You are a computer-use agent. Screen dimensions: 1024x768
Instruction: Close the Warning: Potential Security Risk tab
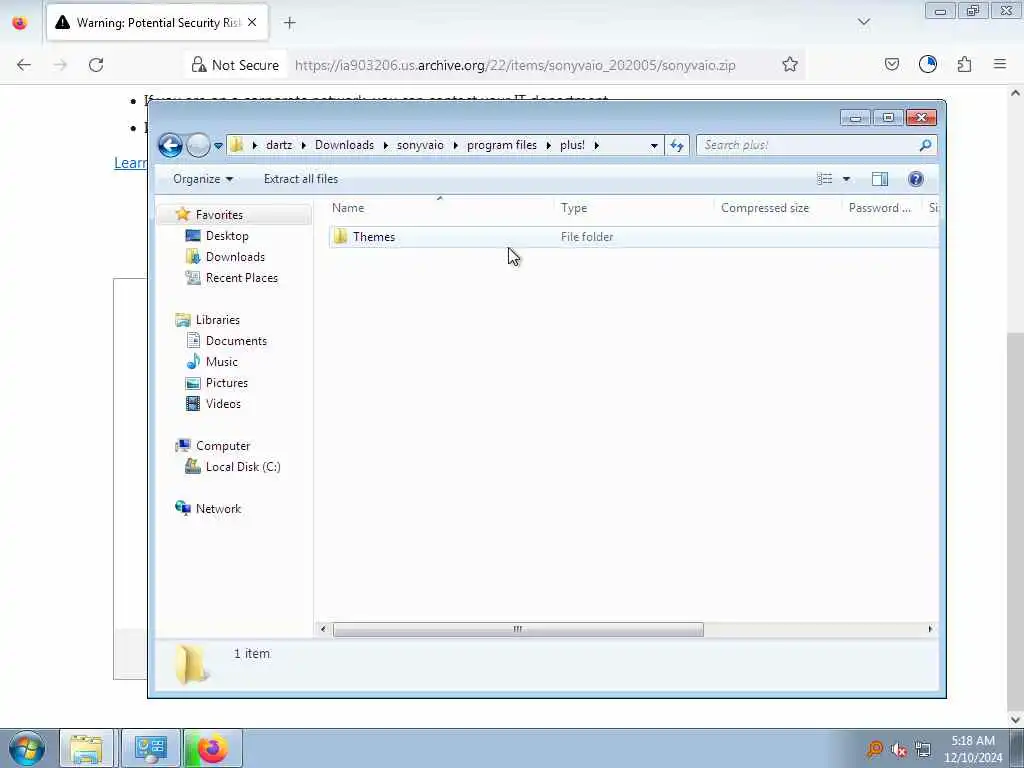pos(252,22)
